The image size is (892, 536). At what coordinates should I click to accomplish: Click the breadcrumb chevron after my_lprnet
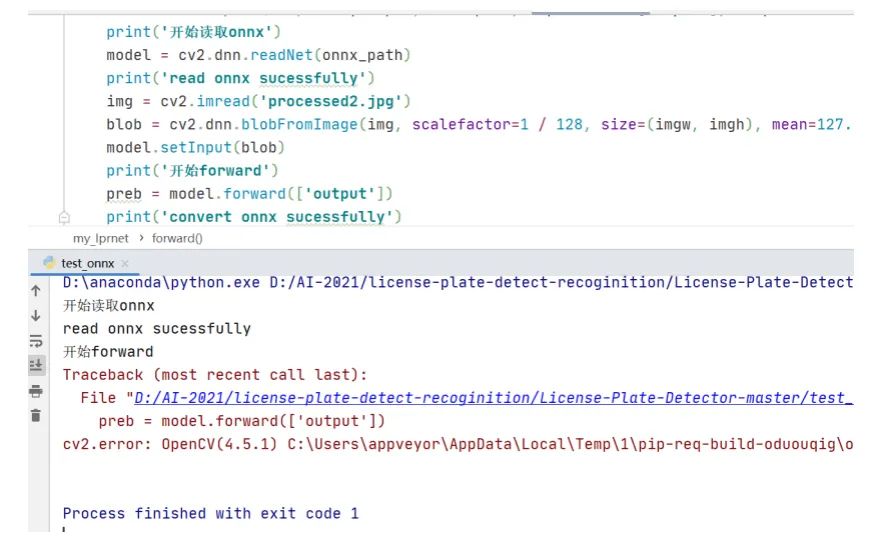point(141,238)
